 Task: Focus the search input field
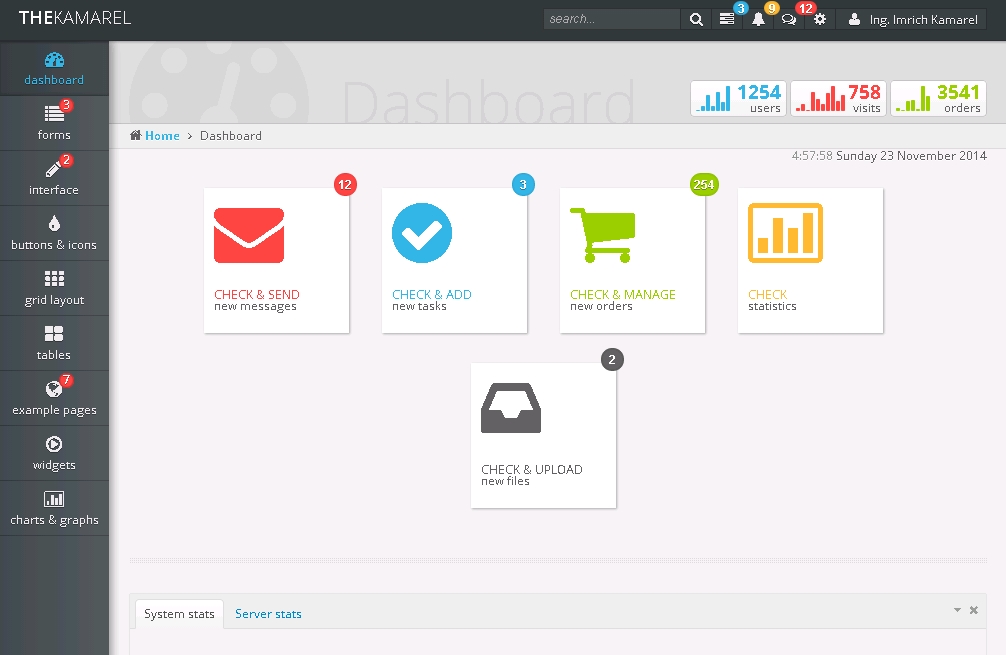[x=612, y=19]
